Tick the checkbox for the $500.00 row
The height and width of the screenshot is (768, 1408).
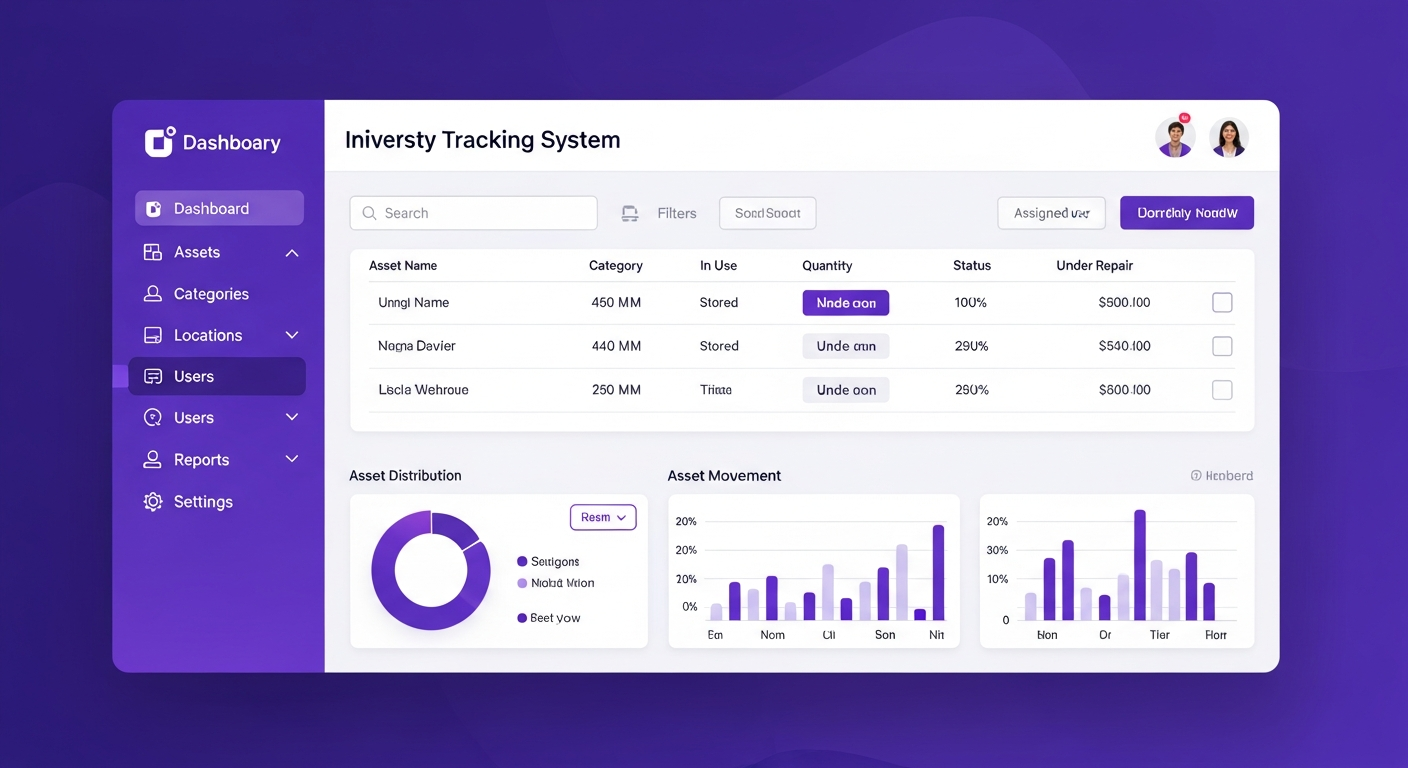(1221, 303)
